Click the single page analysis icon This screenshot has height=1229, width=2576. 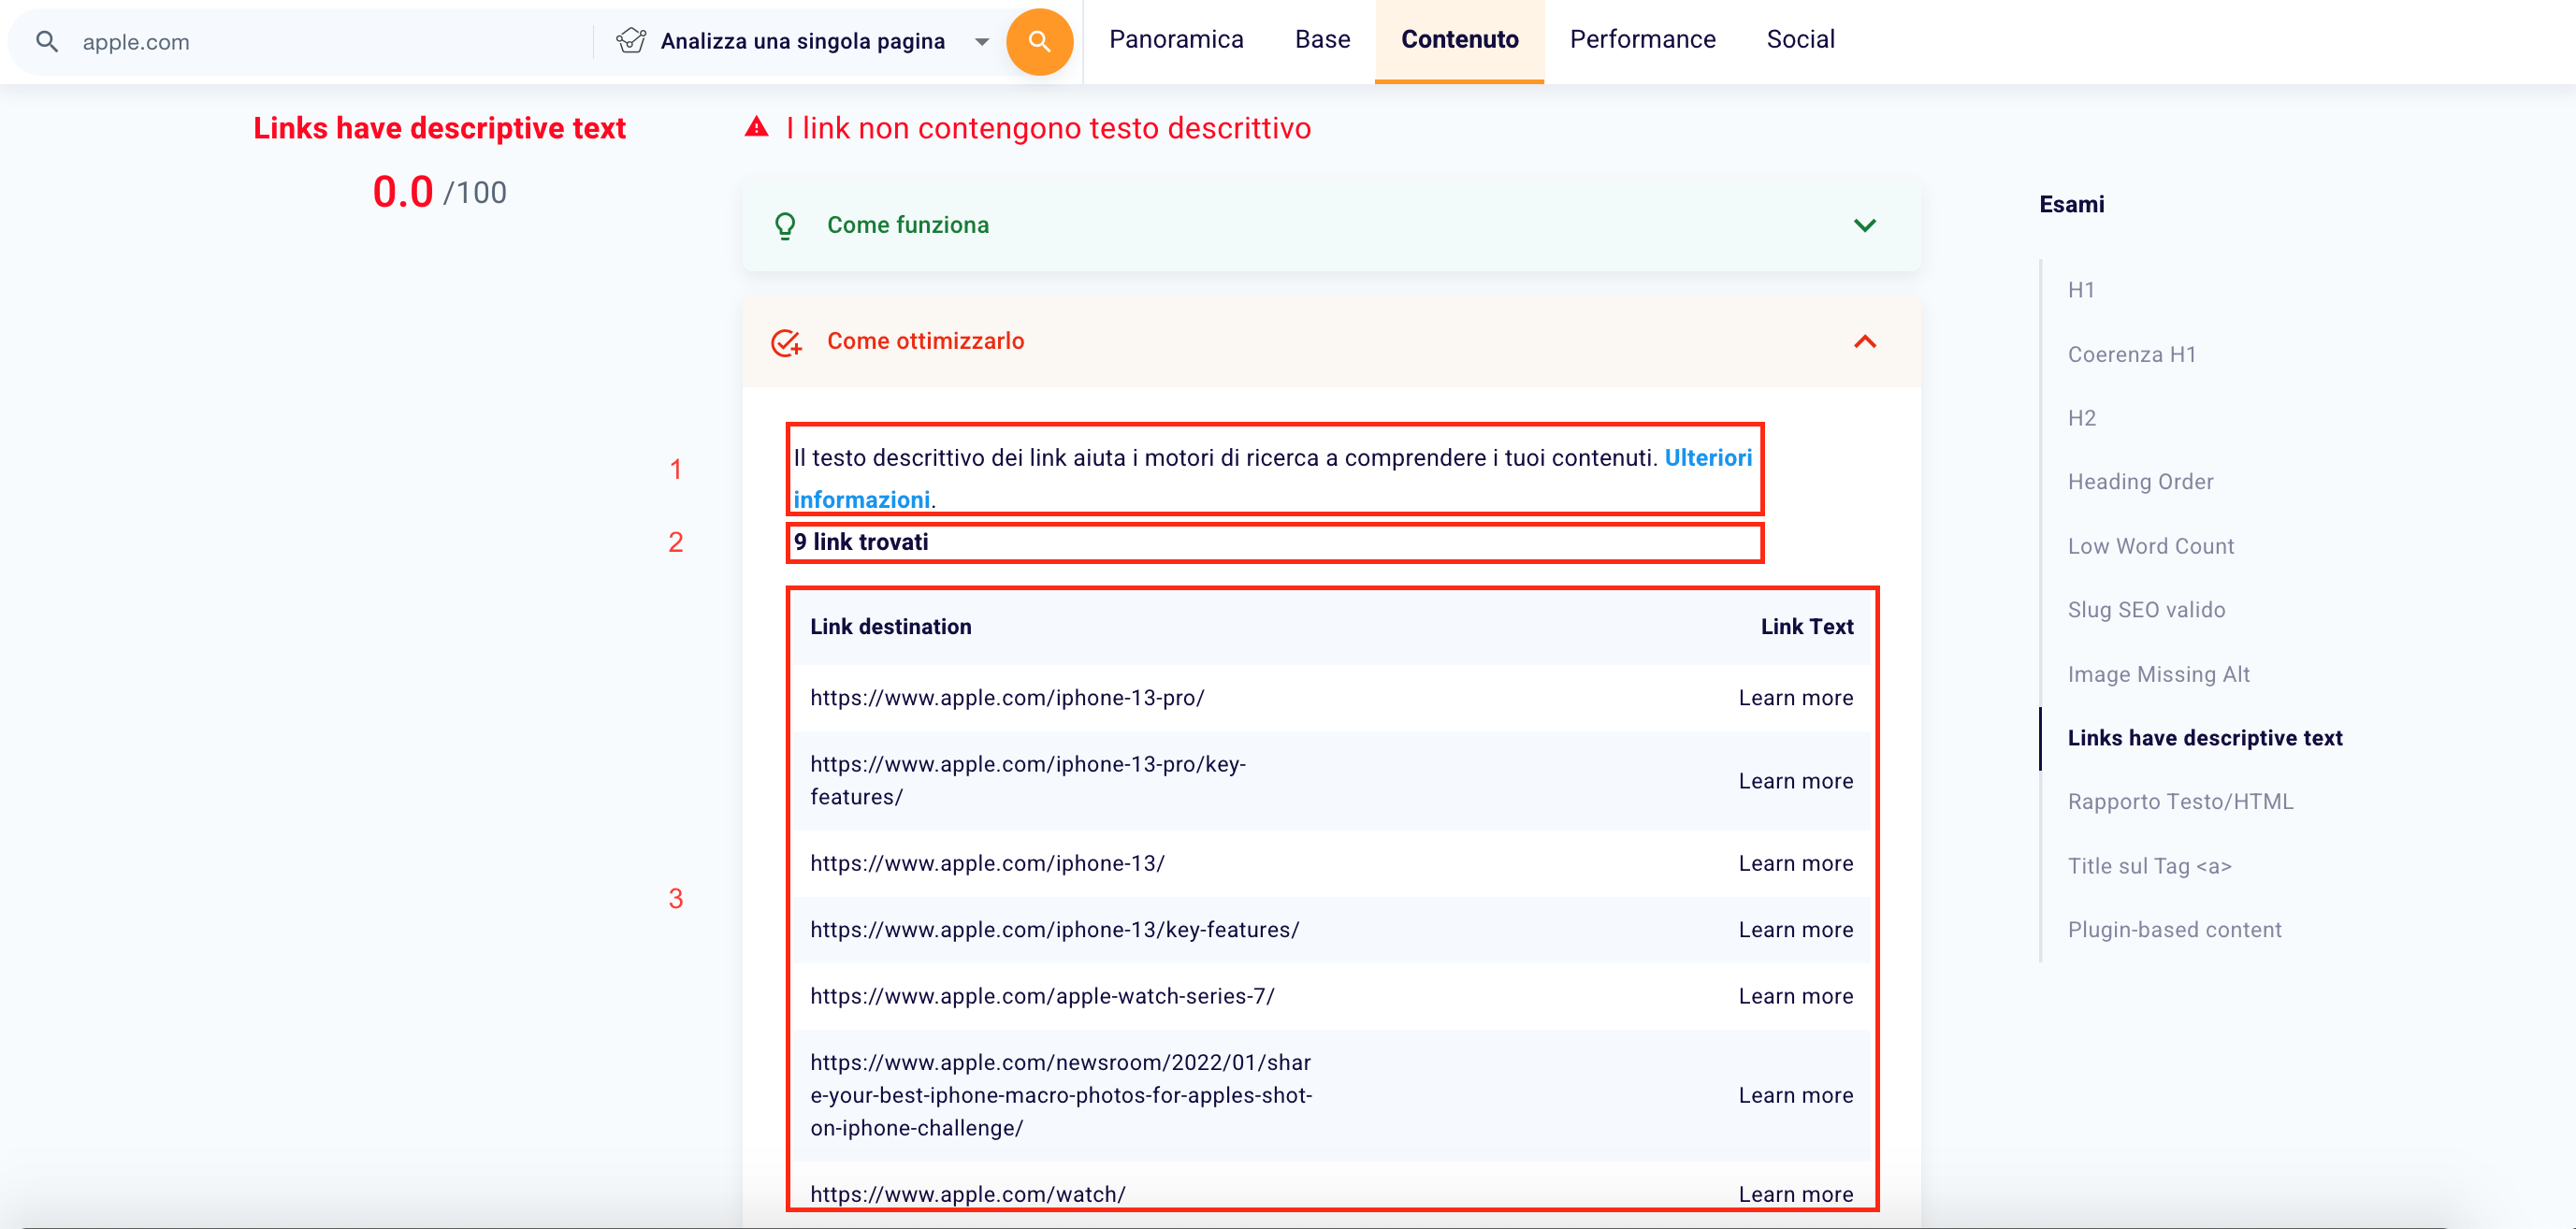click(631, 41)
